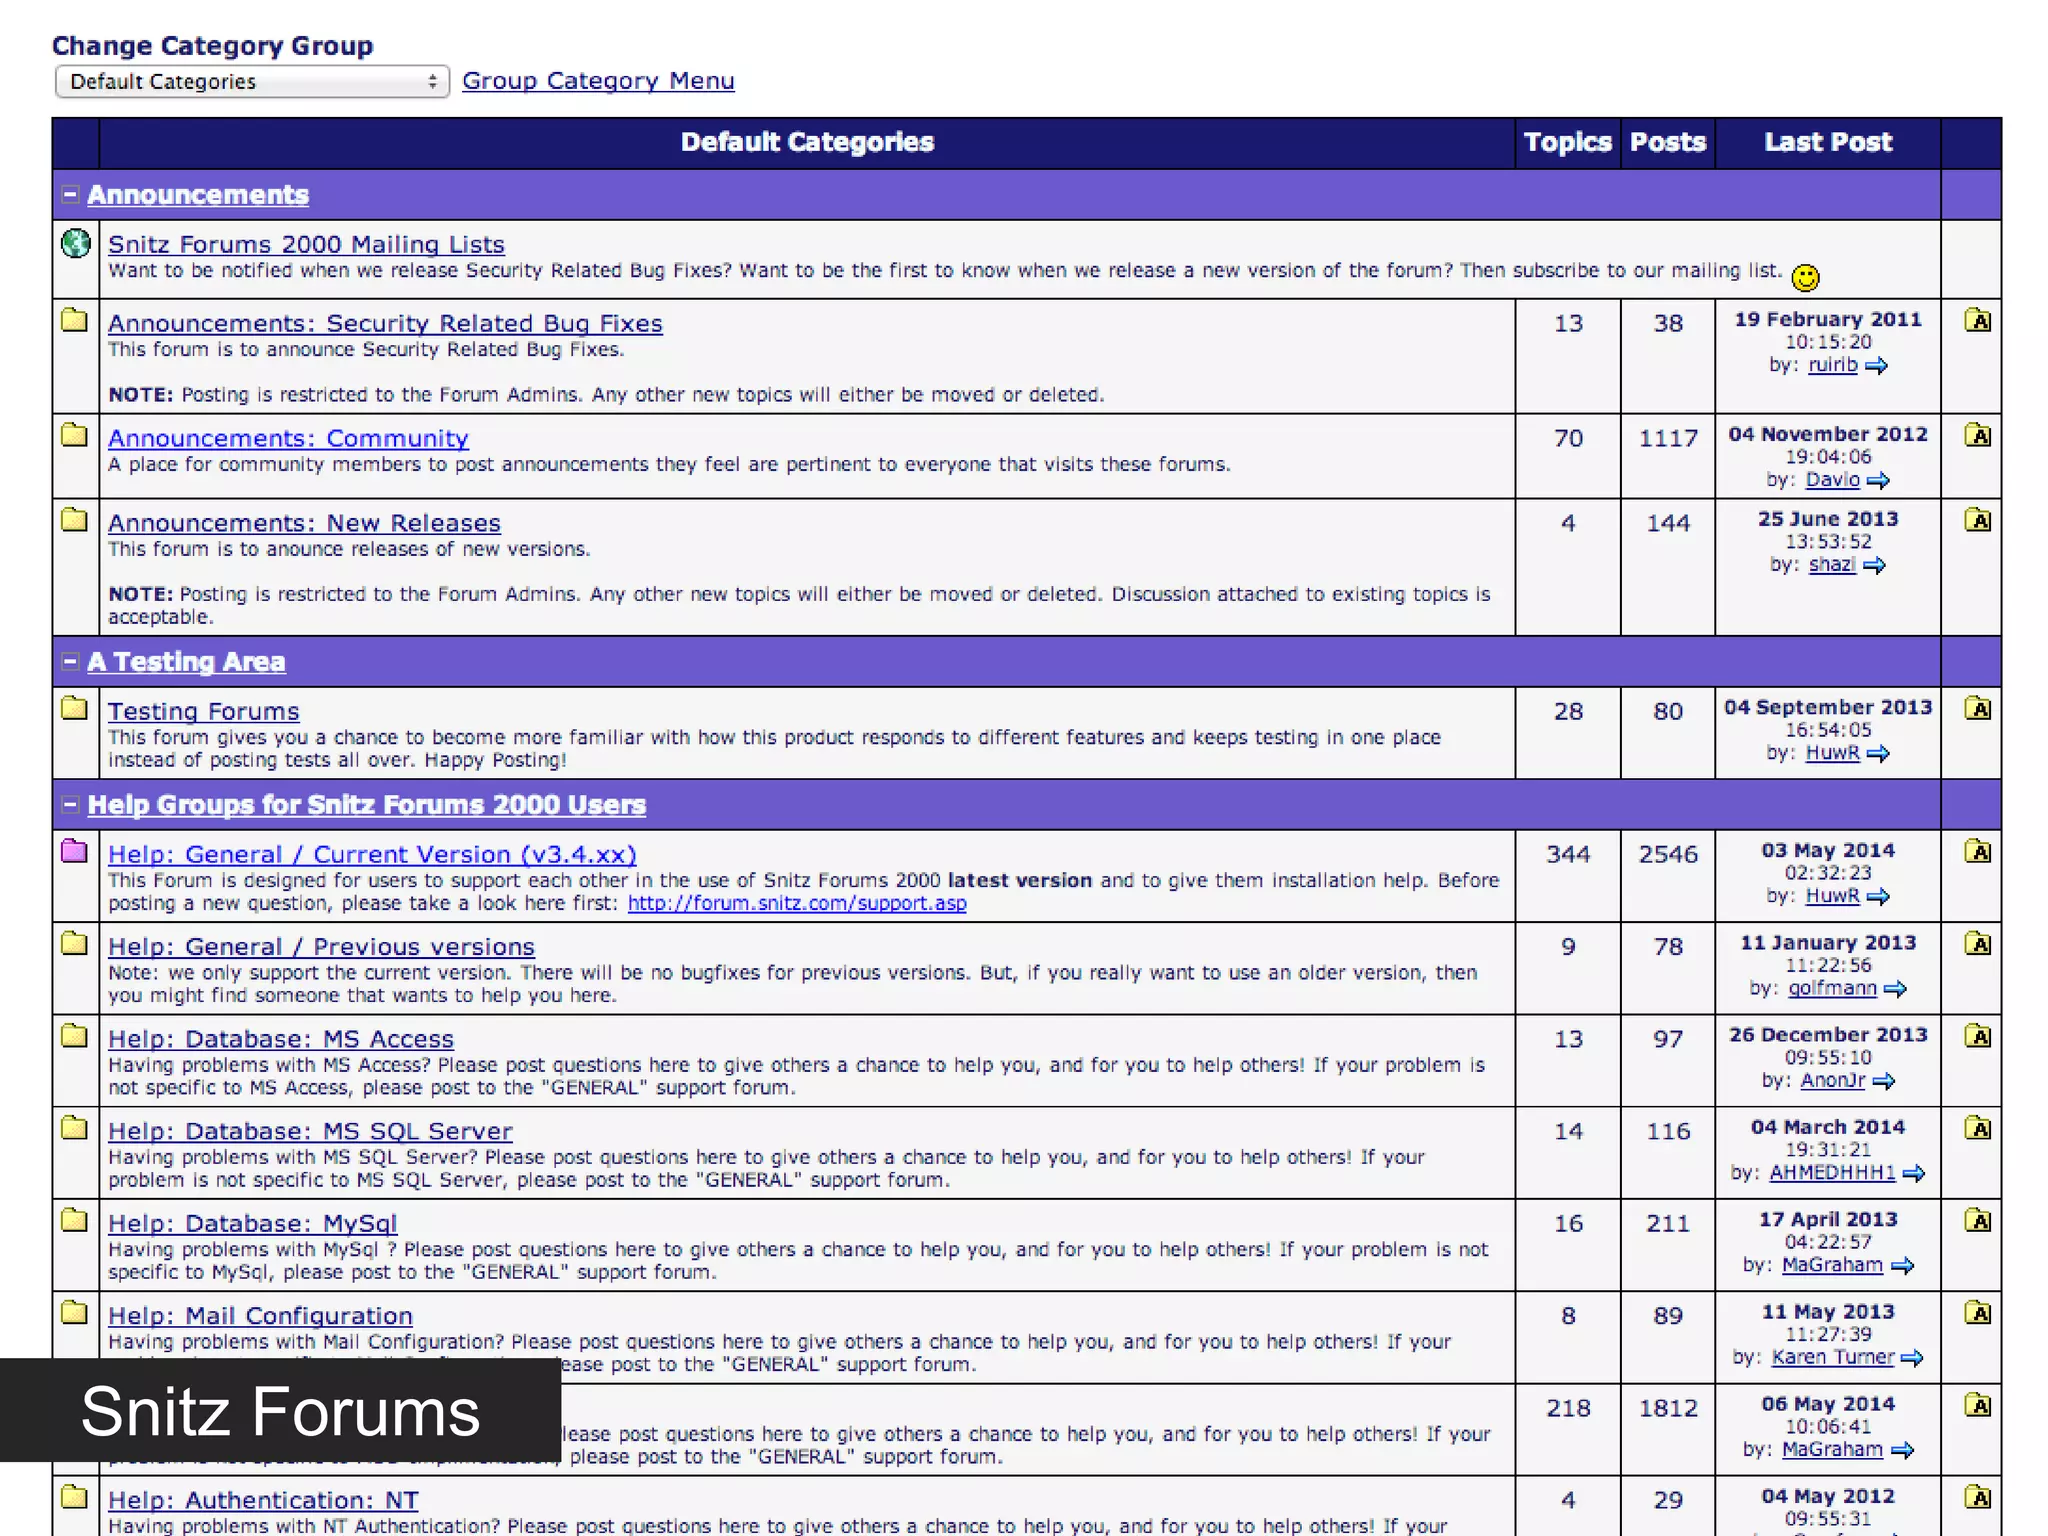This screenshot has height=1536, width=2048.
Task: Jump to last post arrow by AnonJr
Action: coord(1883,1081)
